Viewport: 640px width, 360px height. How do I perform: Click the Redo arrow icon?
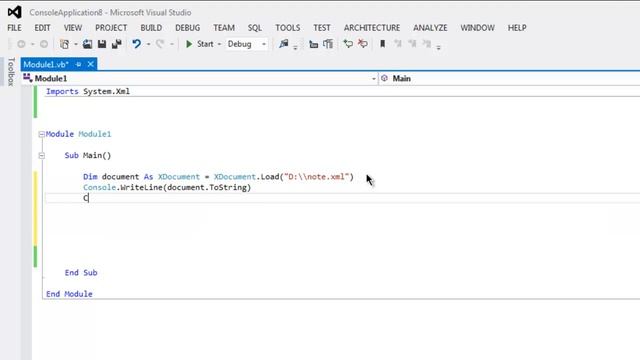coord(160,44)
